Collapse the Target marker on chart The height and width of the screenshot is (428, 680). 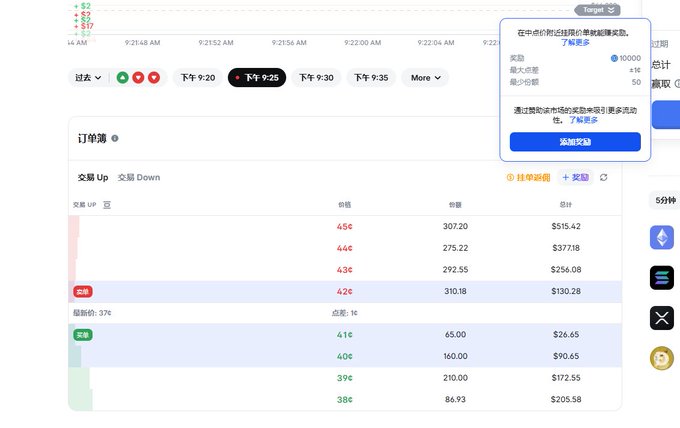pyautogui.click(x=597, y=10)
